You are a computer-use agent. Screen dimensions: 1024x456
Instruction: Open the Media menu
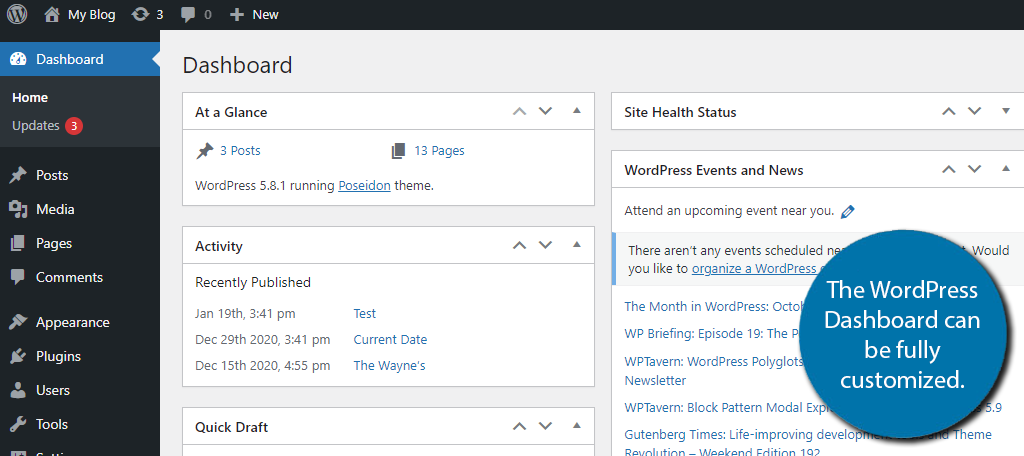tap(80, 209)
